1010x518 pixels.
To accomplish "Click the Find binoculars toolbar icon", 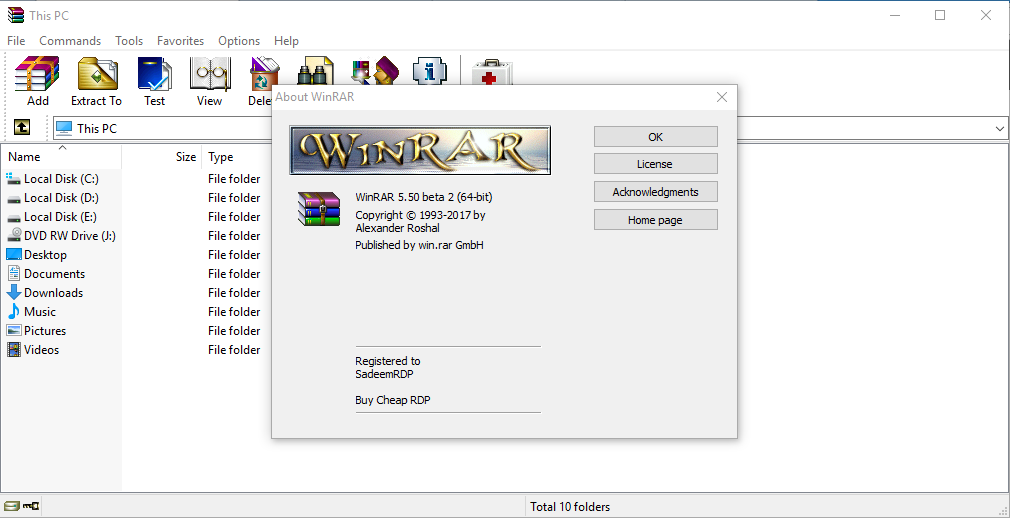I will pyautogui.click(x=316, y=70).
